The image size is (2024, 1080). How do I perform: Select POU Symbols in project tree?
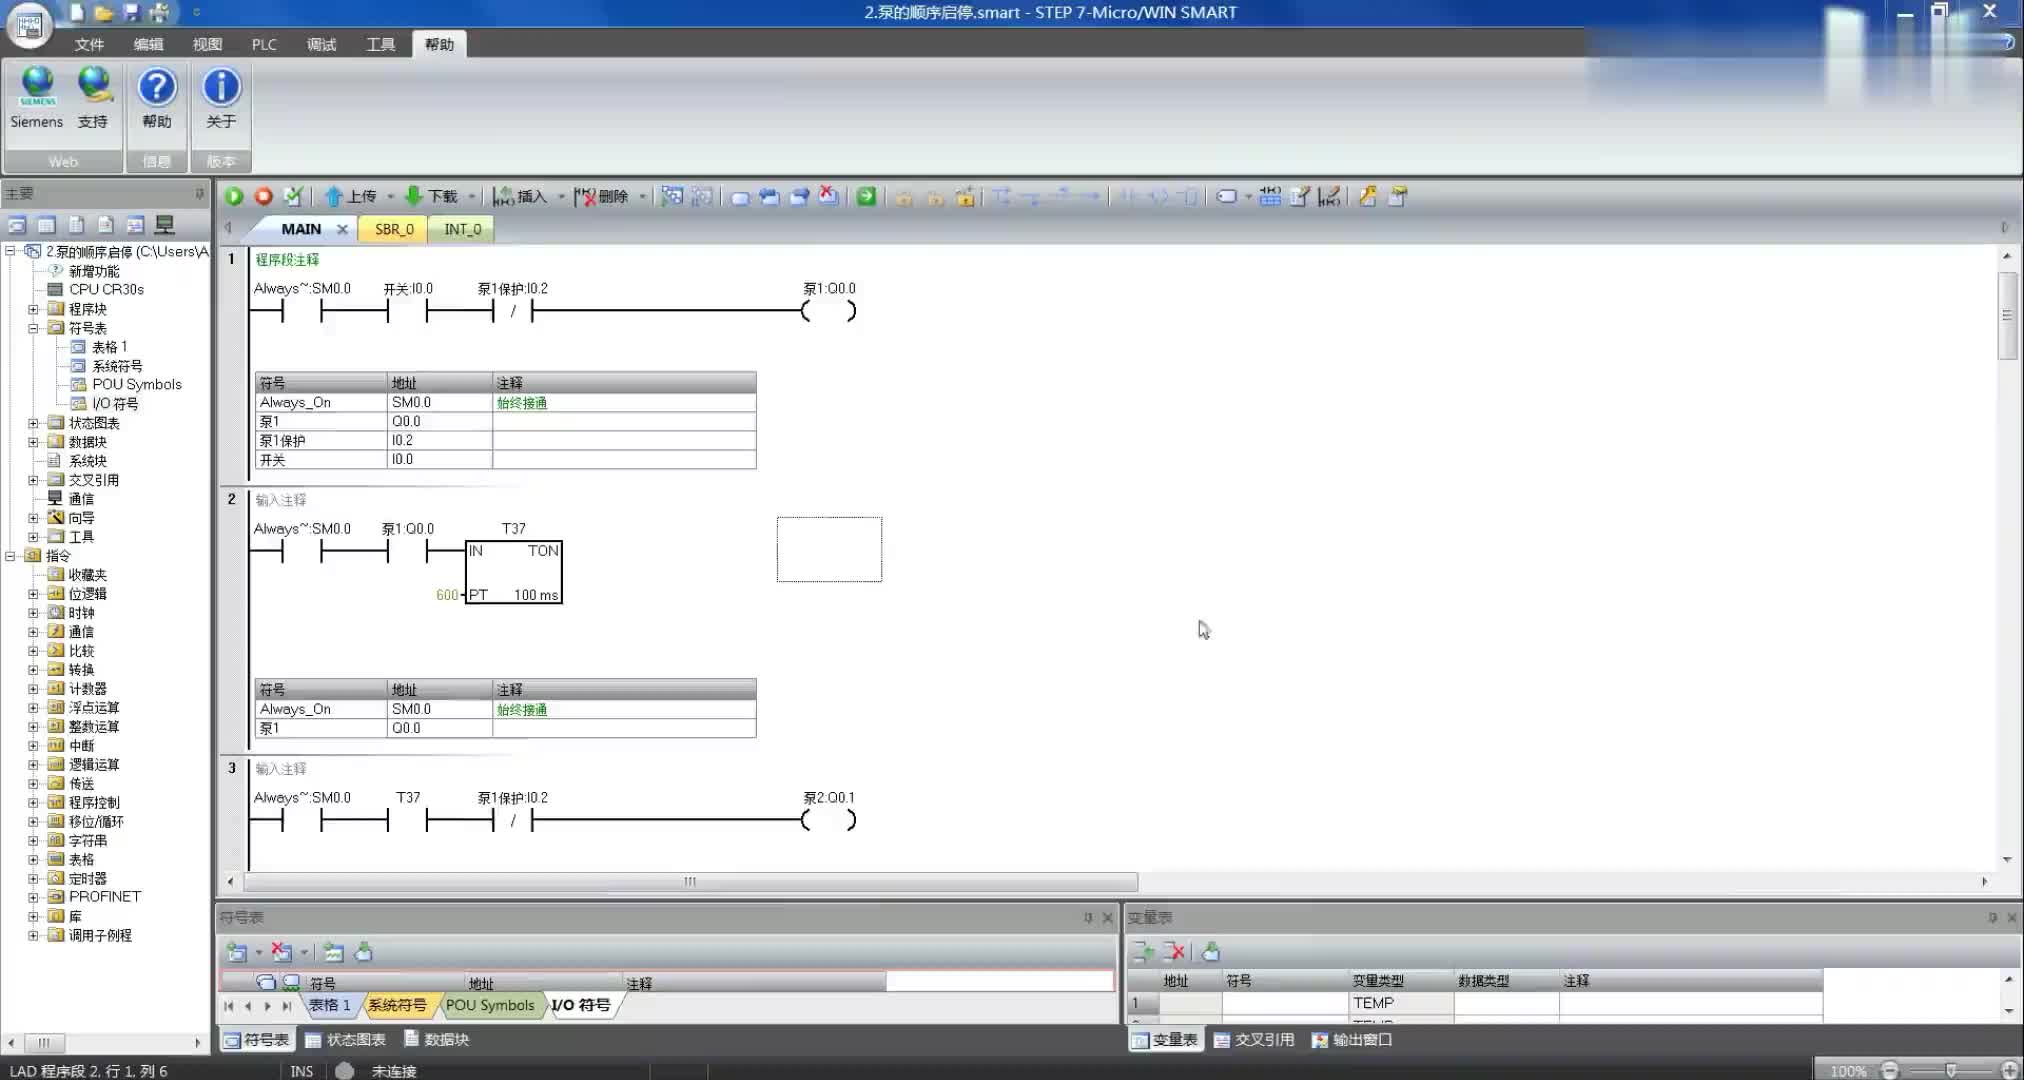click(x=137, y=385)
